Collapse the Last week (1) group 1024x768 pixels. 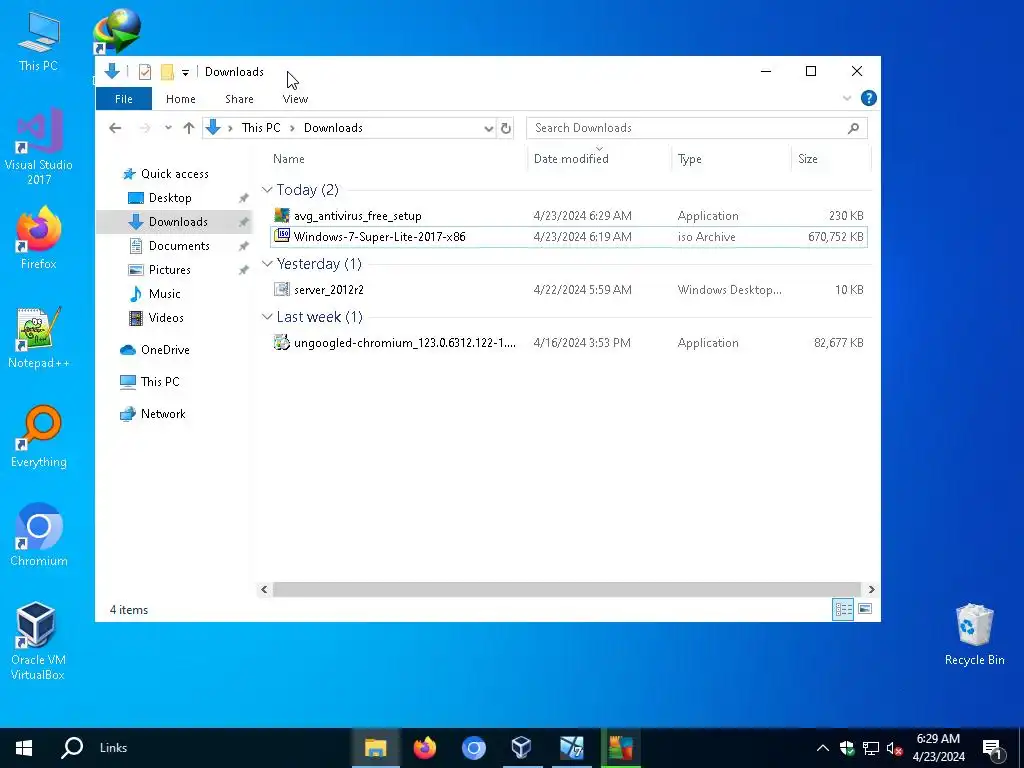point(267,317)
